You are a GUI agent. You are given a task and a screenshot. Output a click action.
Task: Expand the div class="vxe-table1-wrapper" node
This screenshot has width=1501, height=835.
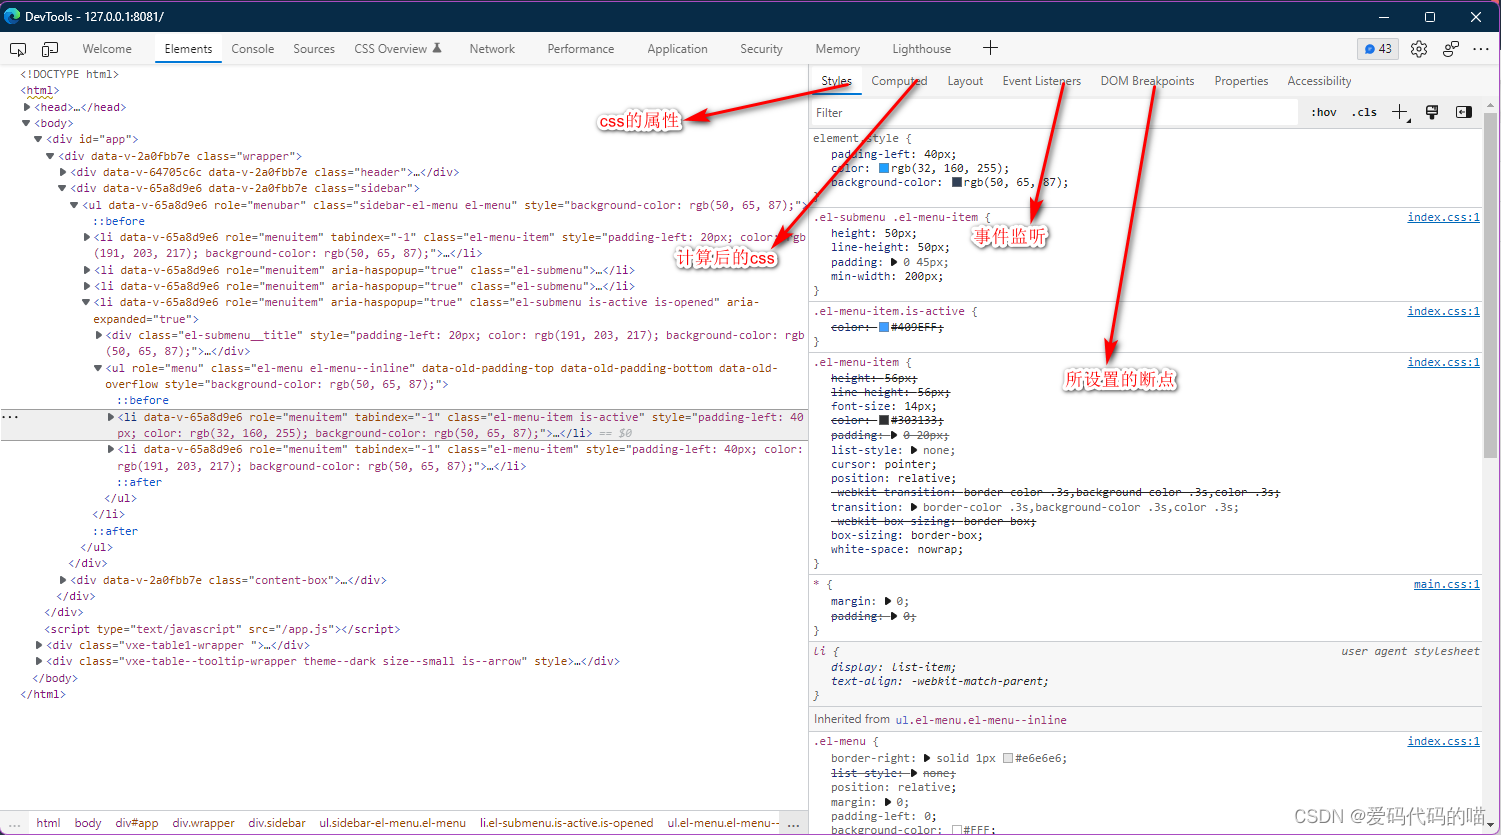click(x=39, y=645)
